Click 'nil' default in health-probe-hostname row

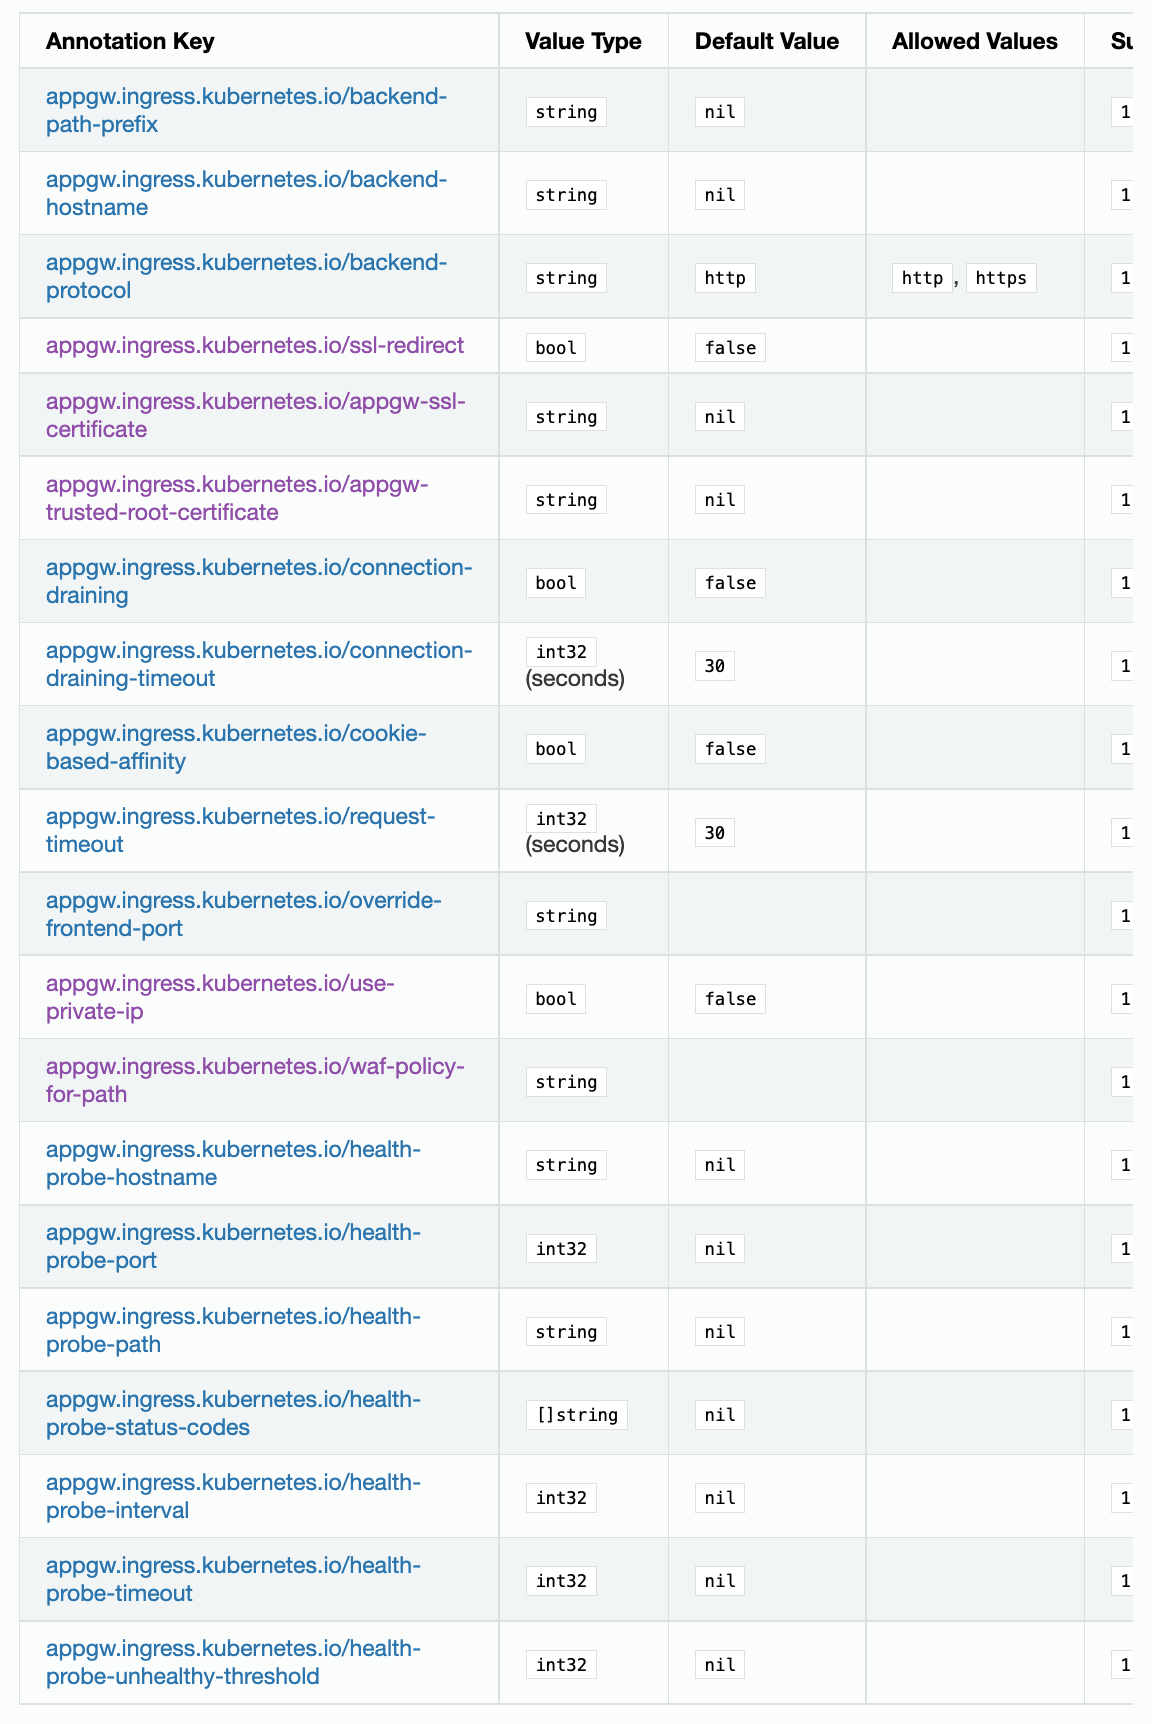click(x=720, y=1165)
